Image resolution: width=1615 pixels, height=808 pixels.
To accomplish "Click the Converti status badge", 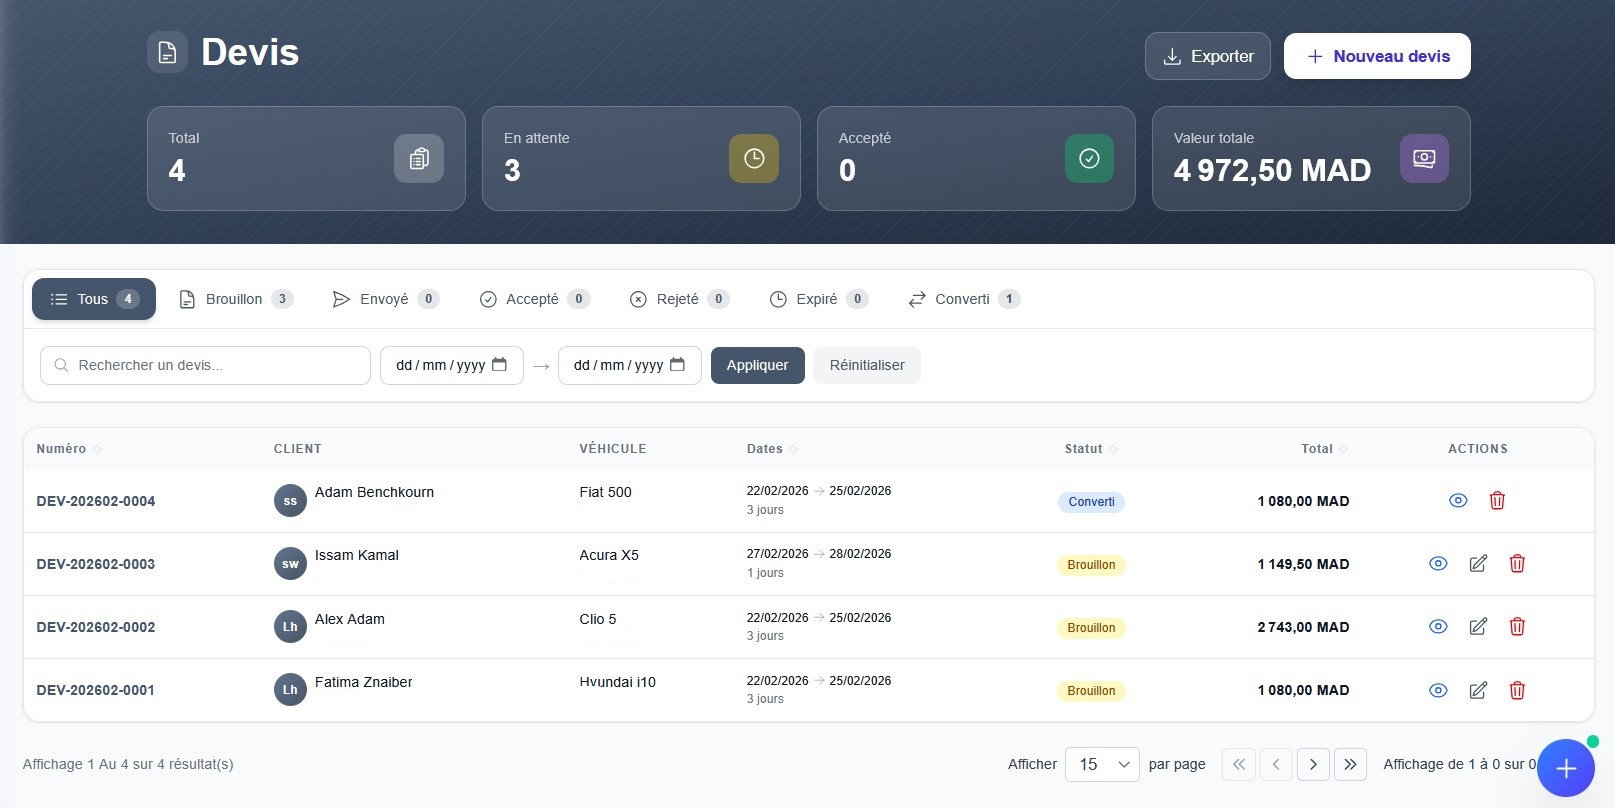I will (1091, 502).
